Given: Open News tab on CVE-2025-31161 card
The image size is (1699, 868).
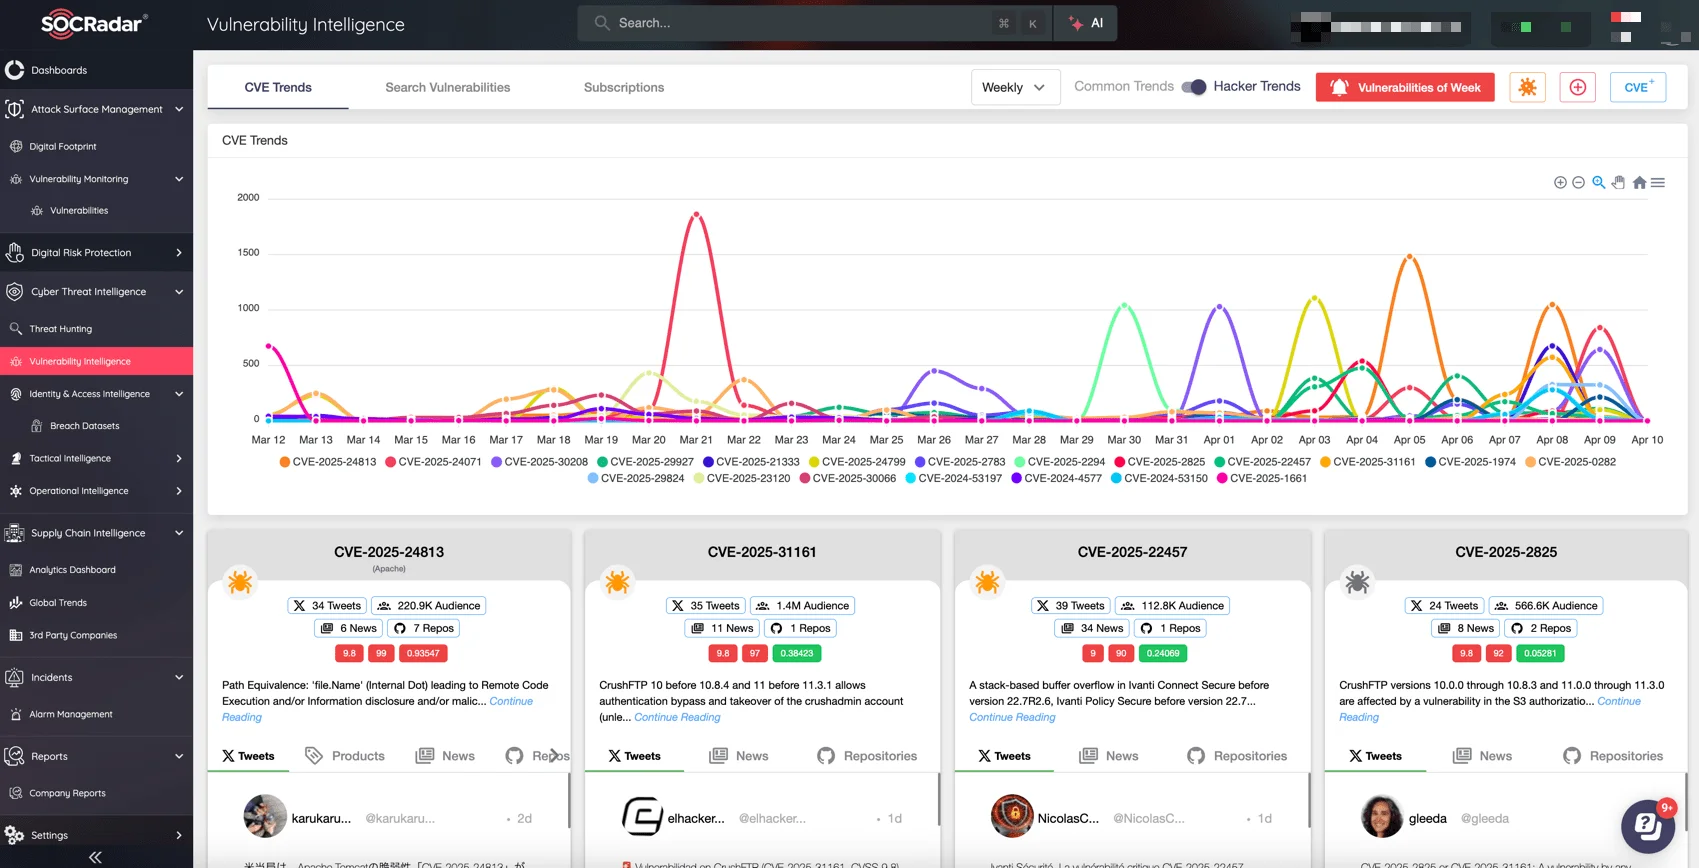Looking at the screenshot, I should 739,756.
